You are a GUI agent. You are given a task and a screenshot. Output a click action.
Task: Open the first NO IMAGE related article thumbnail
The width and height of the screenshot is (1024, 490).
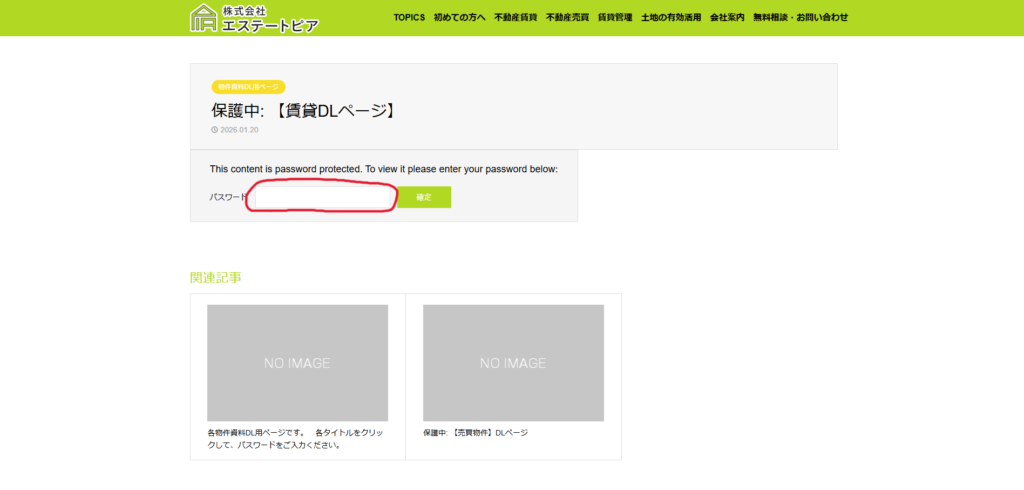pos(297,362)
